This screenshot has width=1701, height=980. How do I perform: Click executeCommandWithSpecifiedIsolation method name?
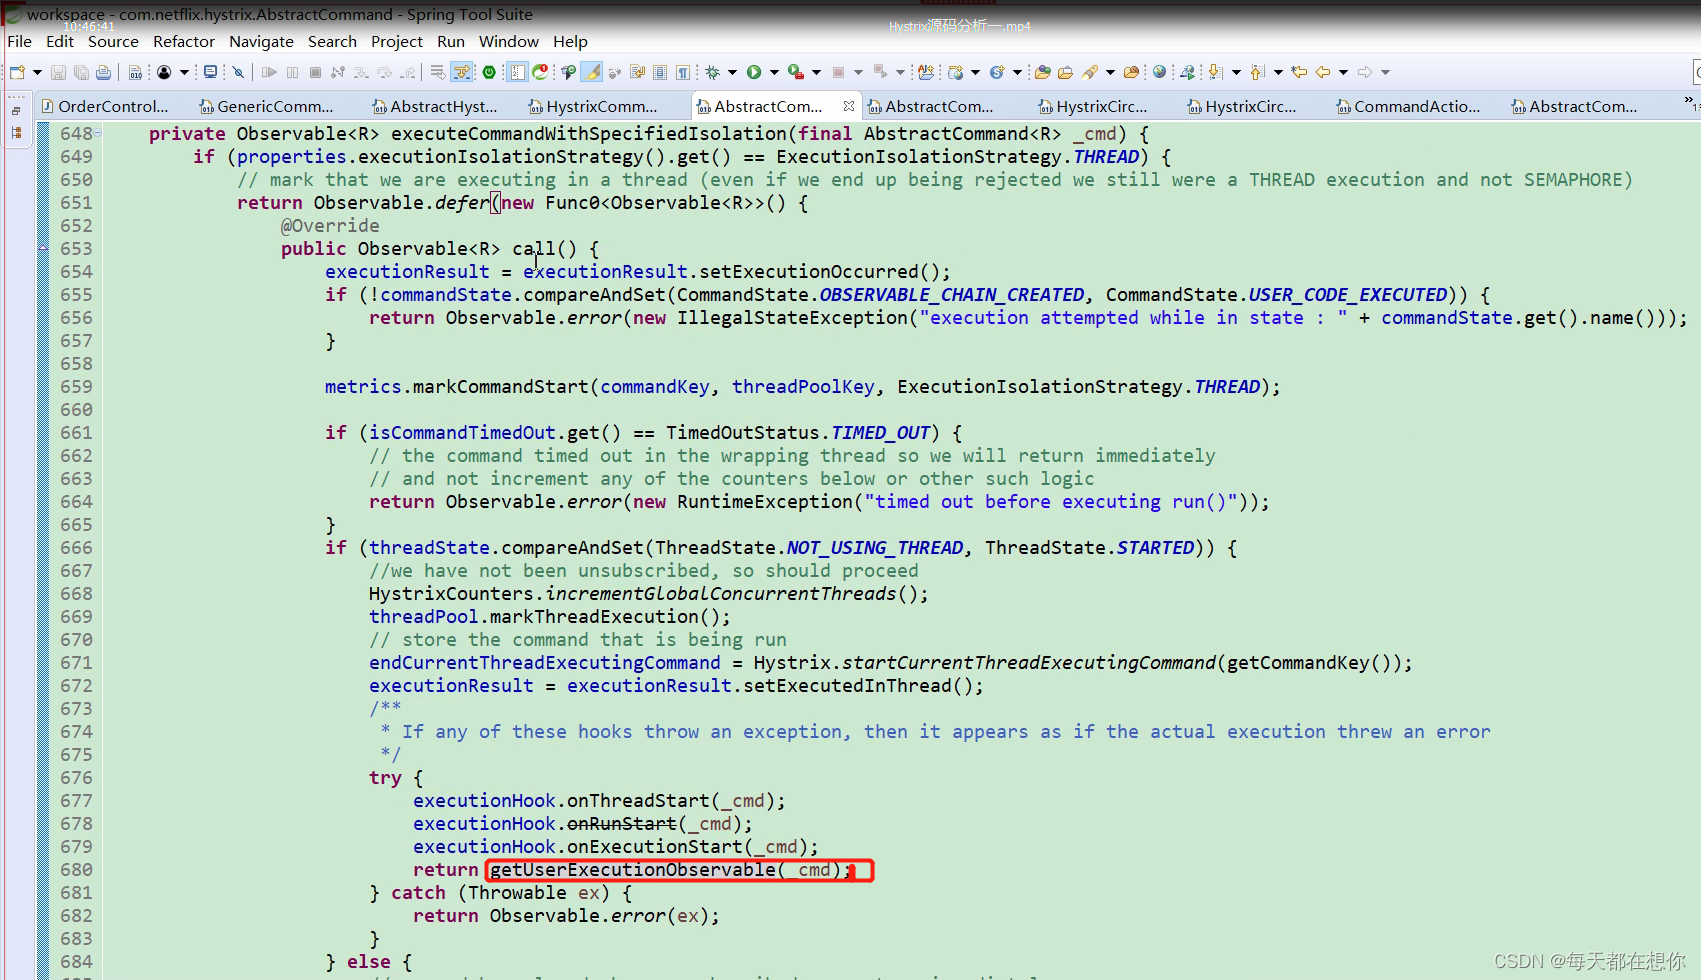pos(589,134)
